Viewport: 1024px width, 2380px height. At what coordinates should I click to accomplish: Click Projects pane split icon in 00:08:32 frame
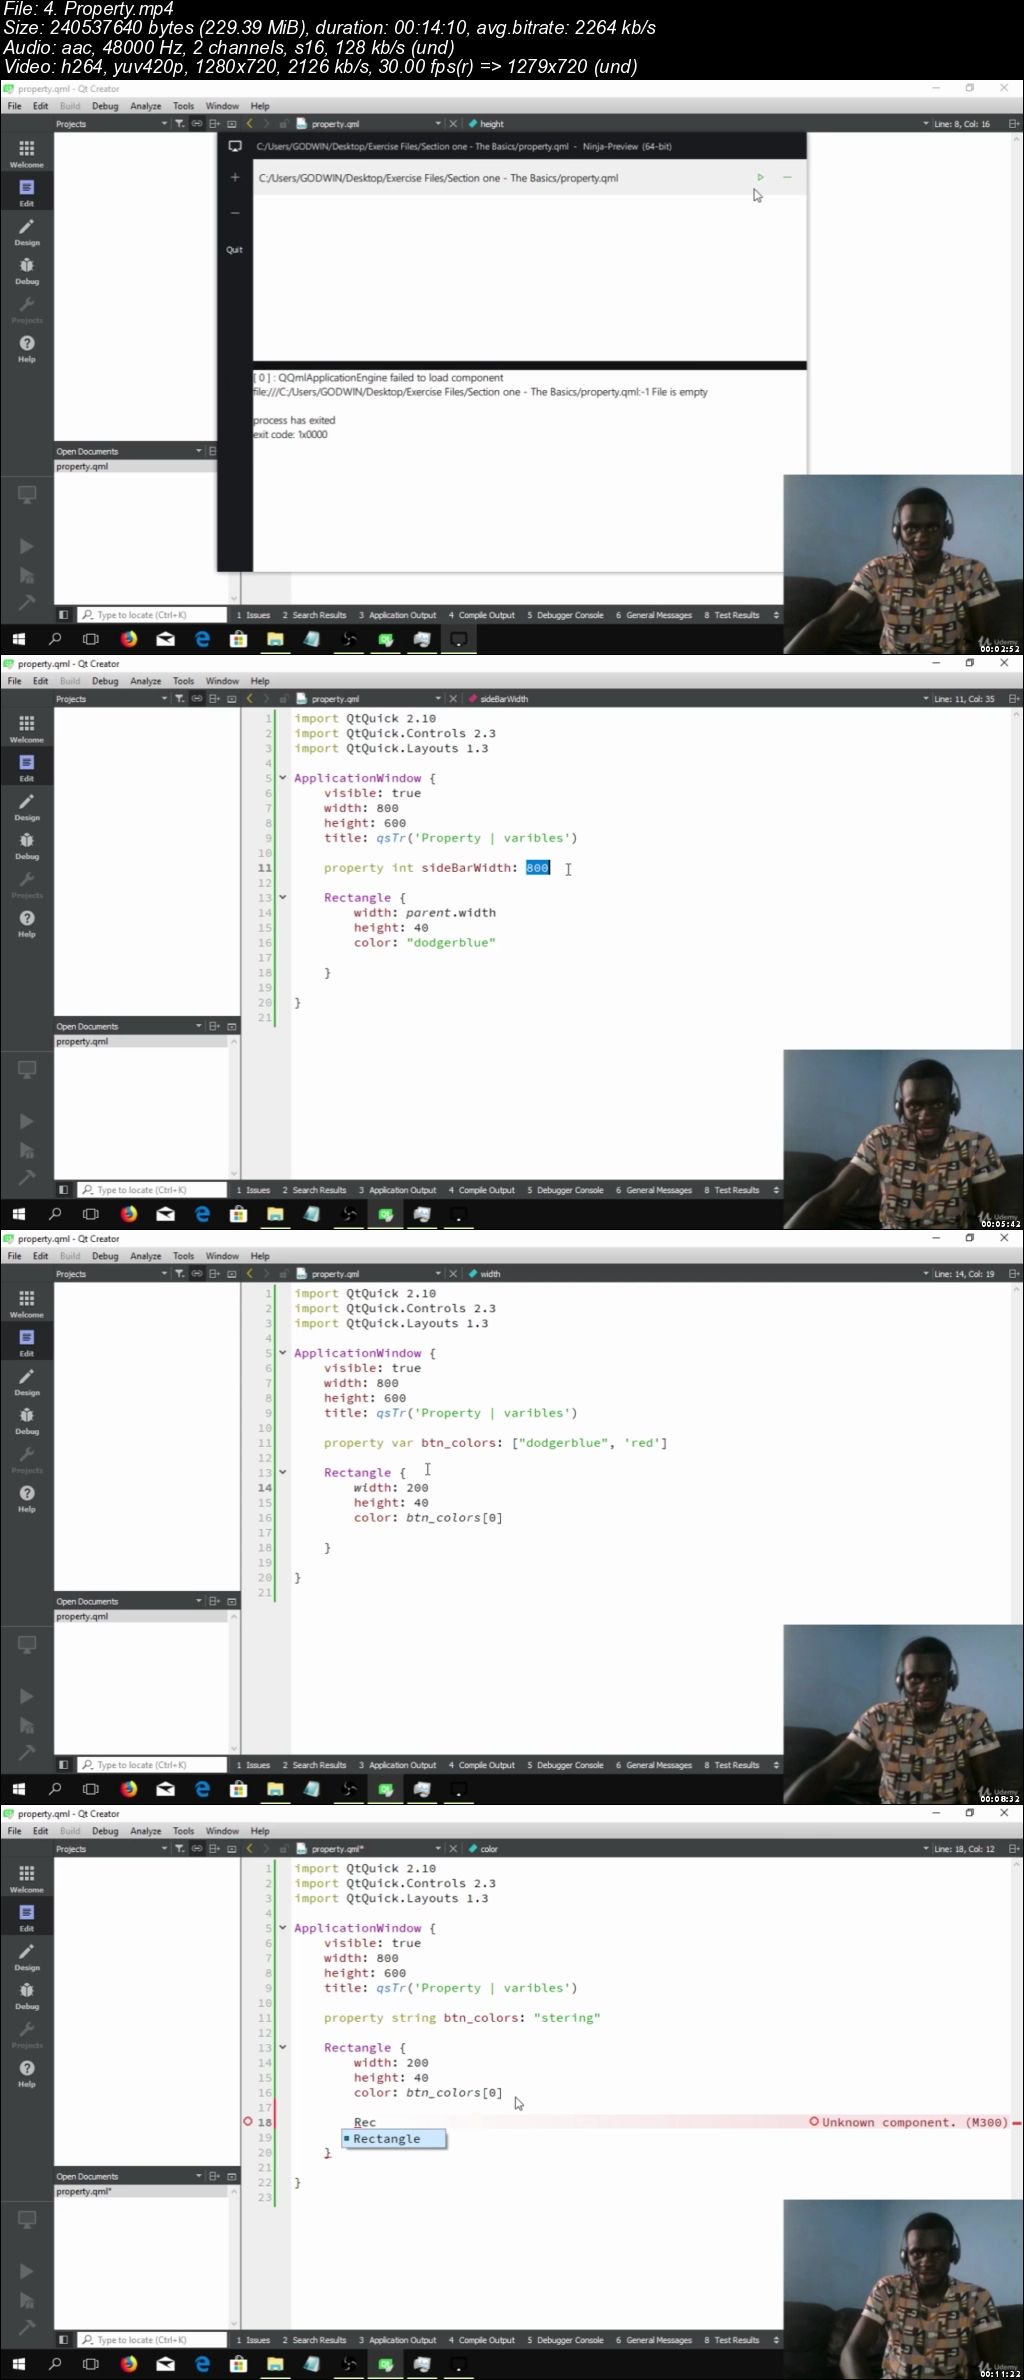214,1274
